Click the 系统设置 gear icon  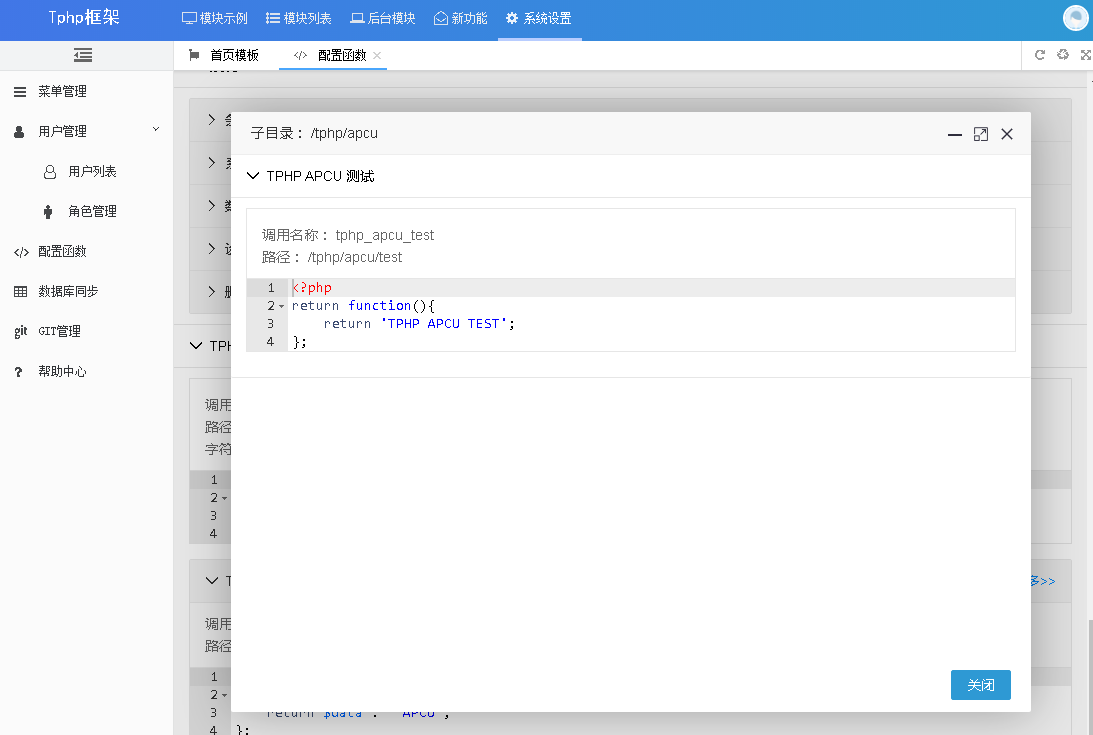512,18
